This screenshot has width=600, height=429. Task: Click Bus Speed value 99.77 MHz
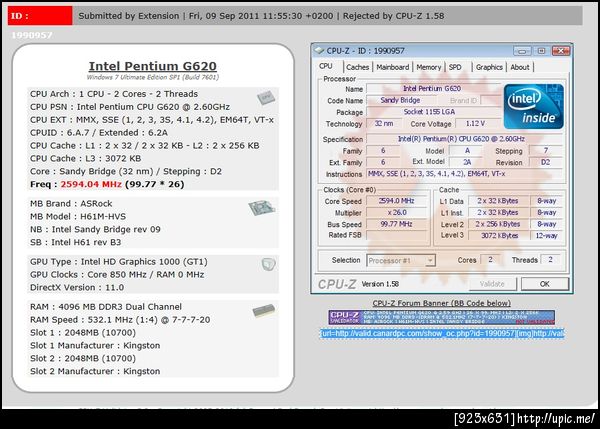click(396, 224)
